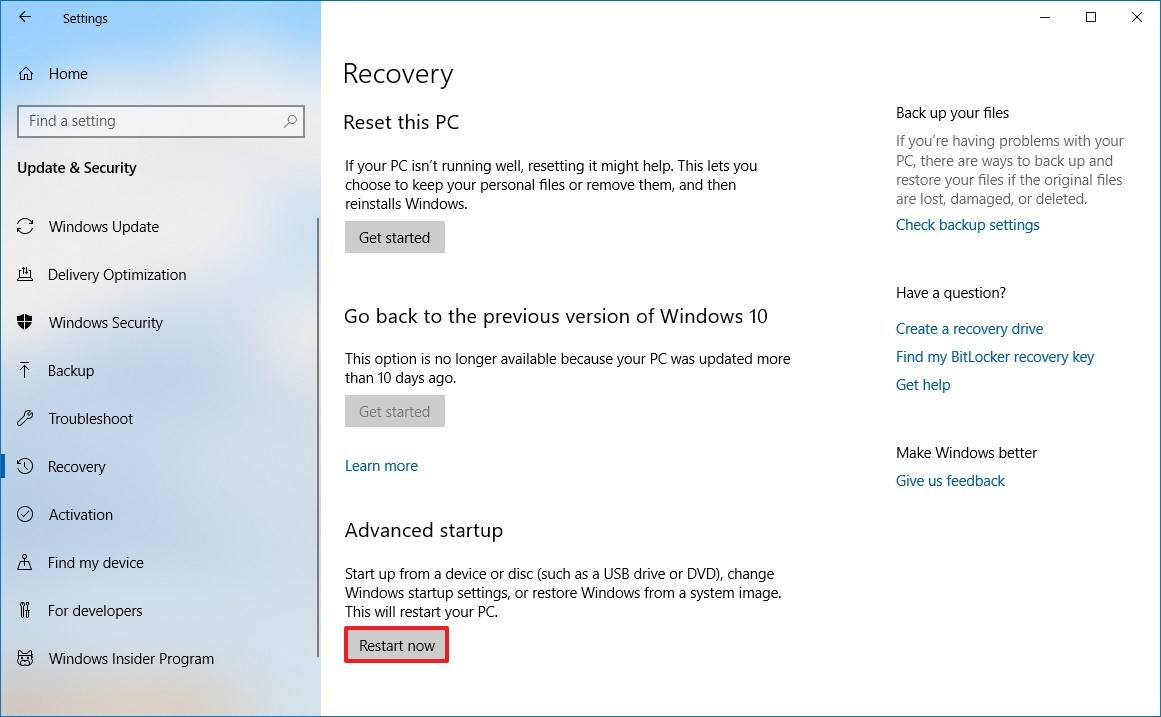
Task: Select the Backup option
Action: (72, 370)
